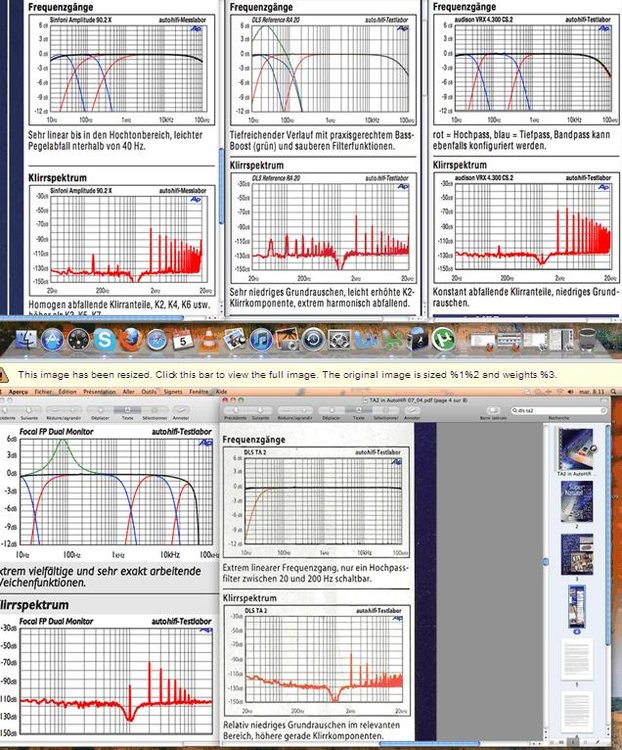Screen dimensions: 622x750
Task: Click the image resized notification bar
Action: point(311,375)
